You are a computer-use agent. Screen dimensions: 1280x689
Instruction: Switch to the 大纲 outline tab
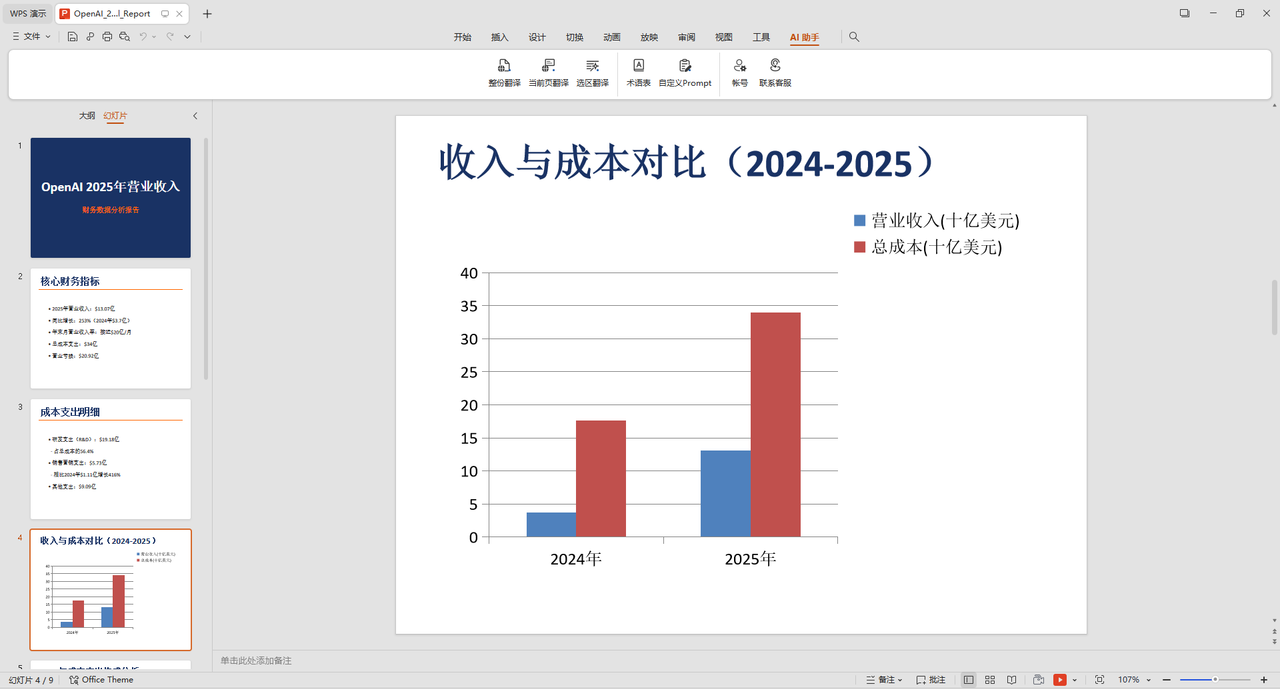(x=87, y=116)
